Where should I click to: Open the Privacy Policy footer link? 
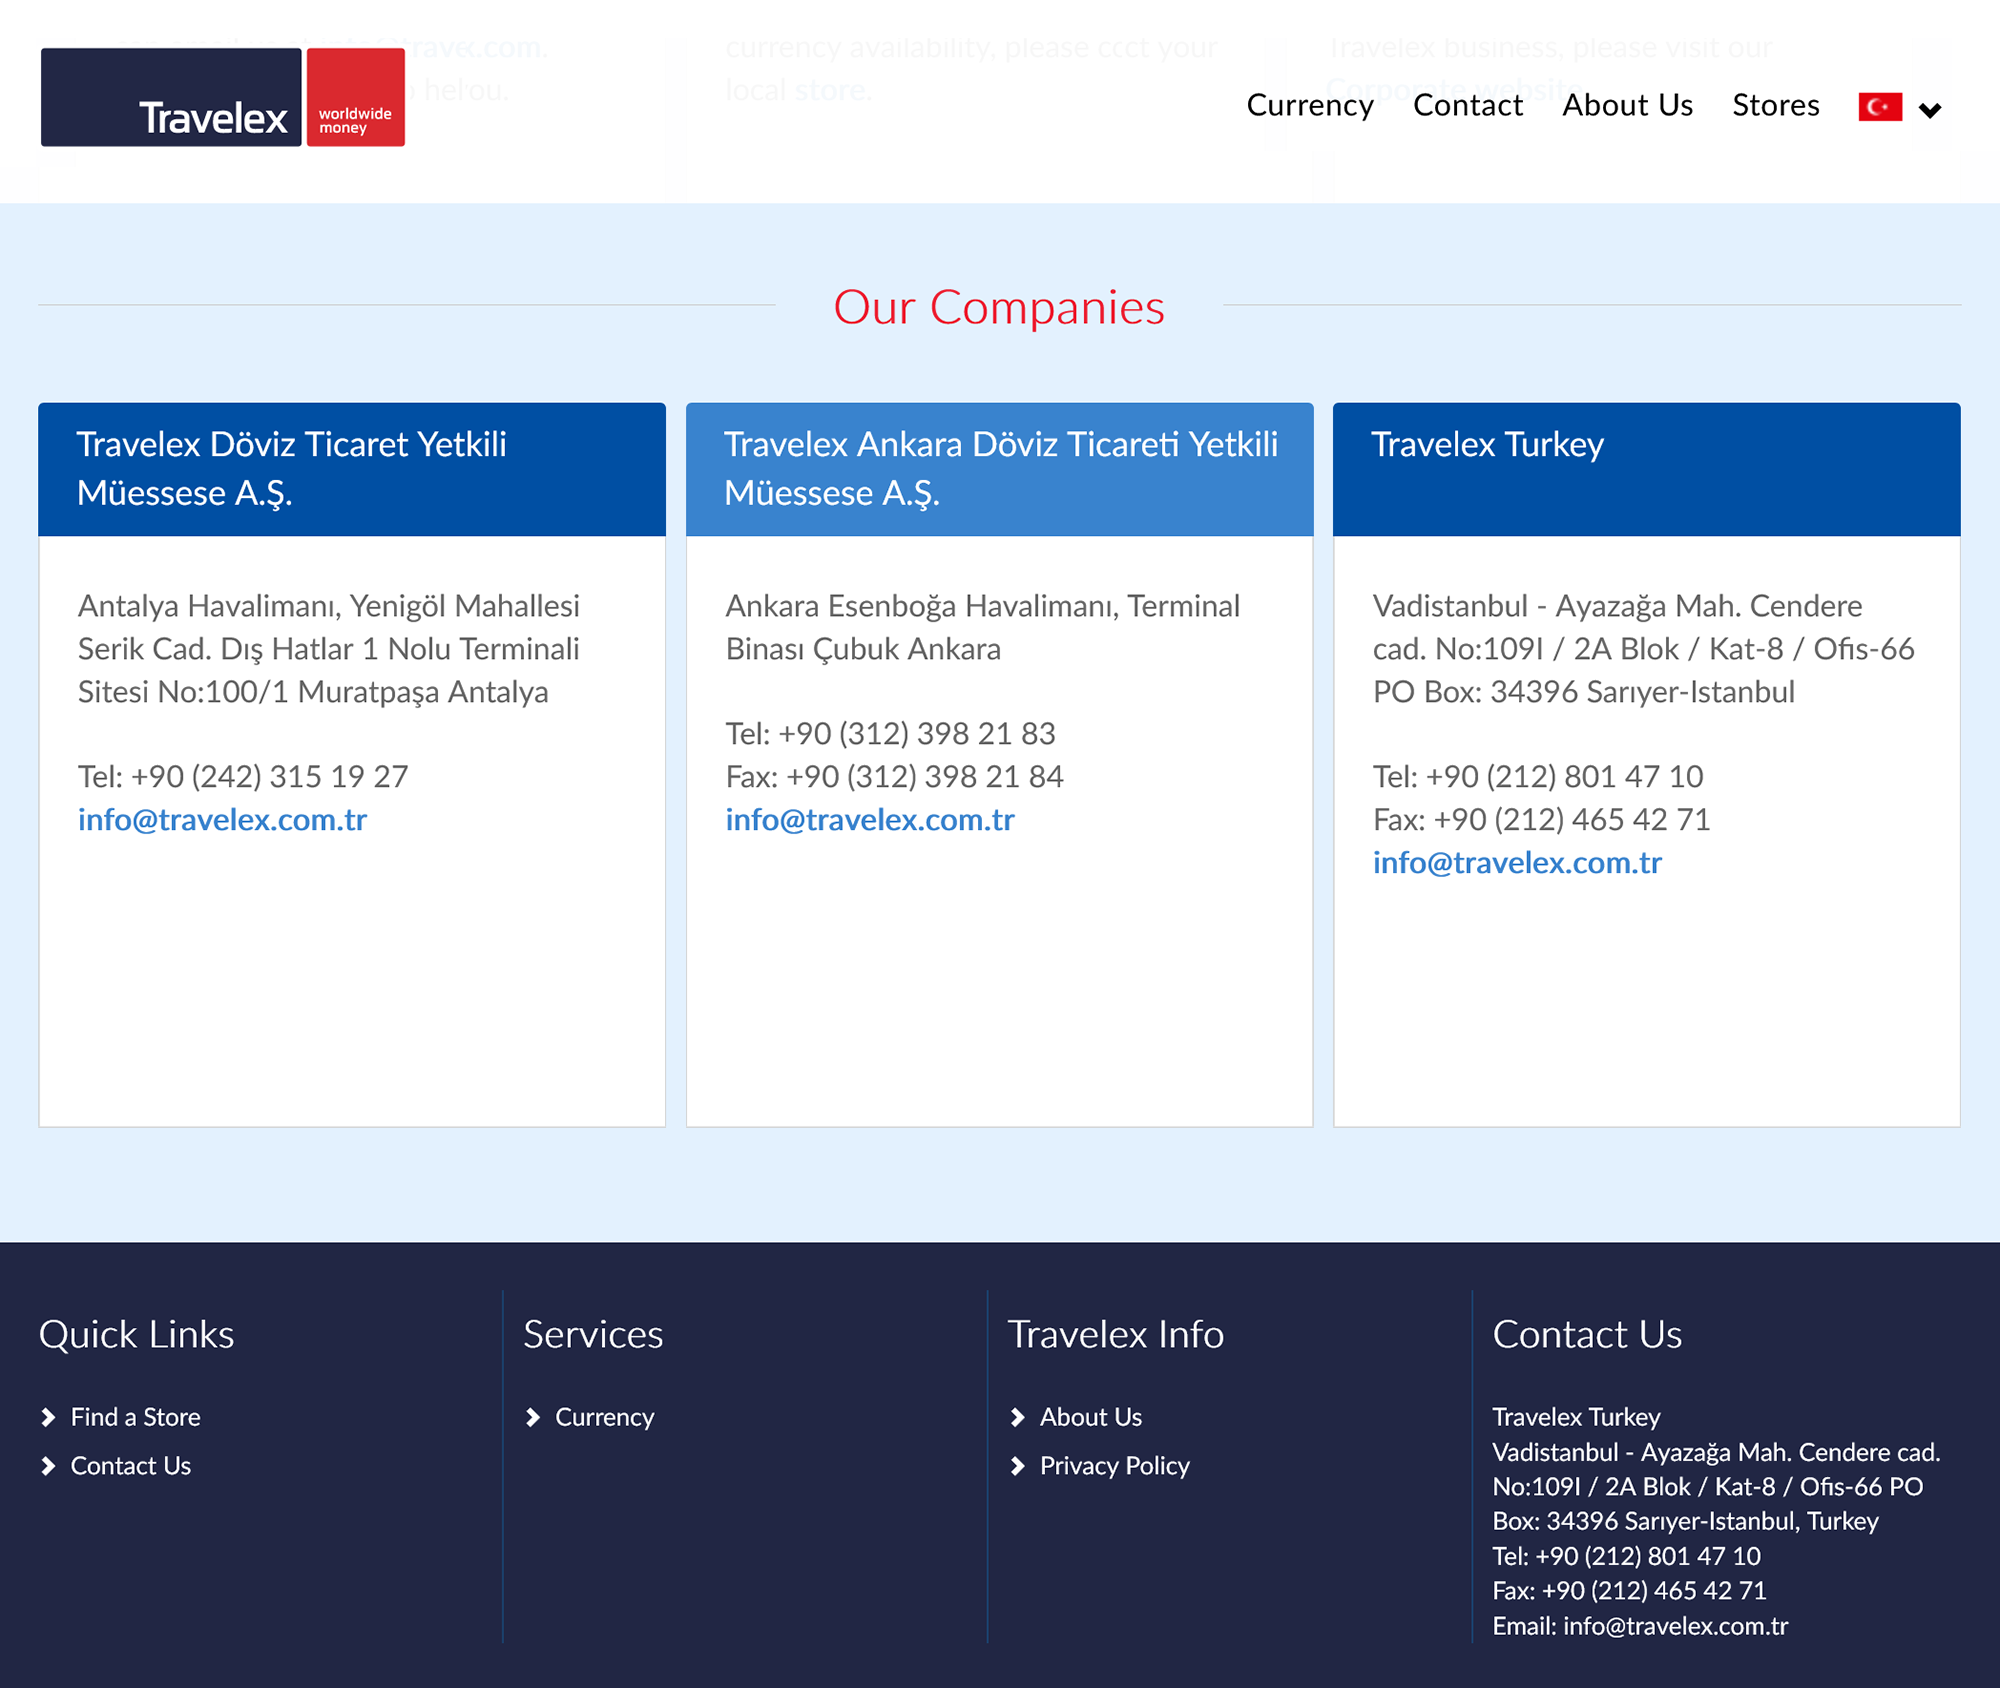[x=1114, y=1466]
